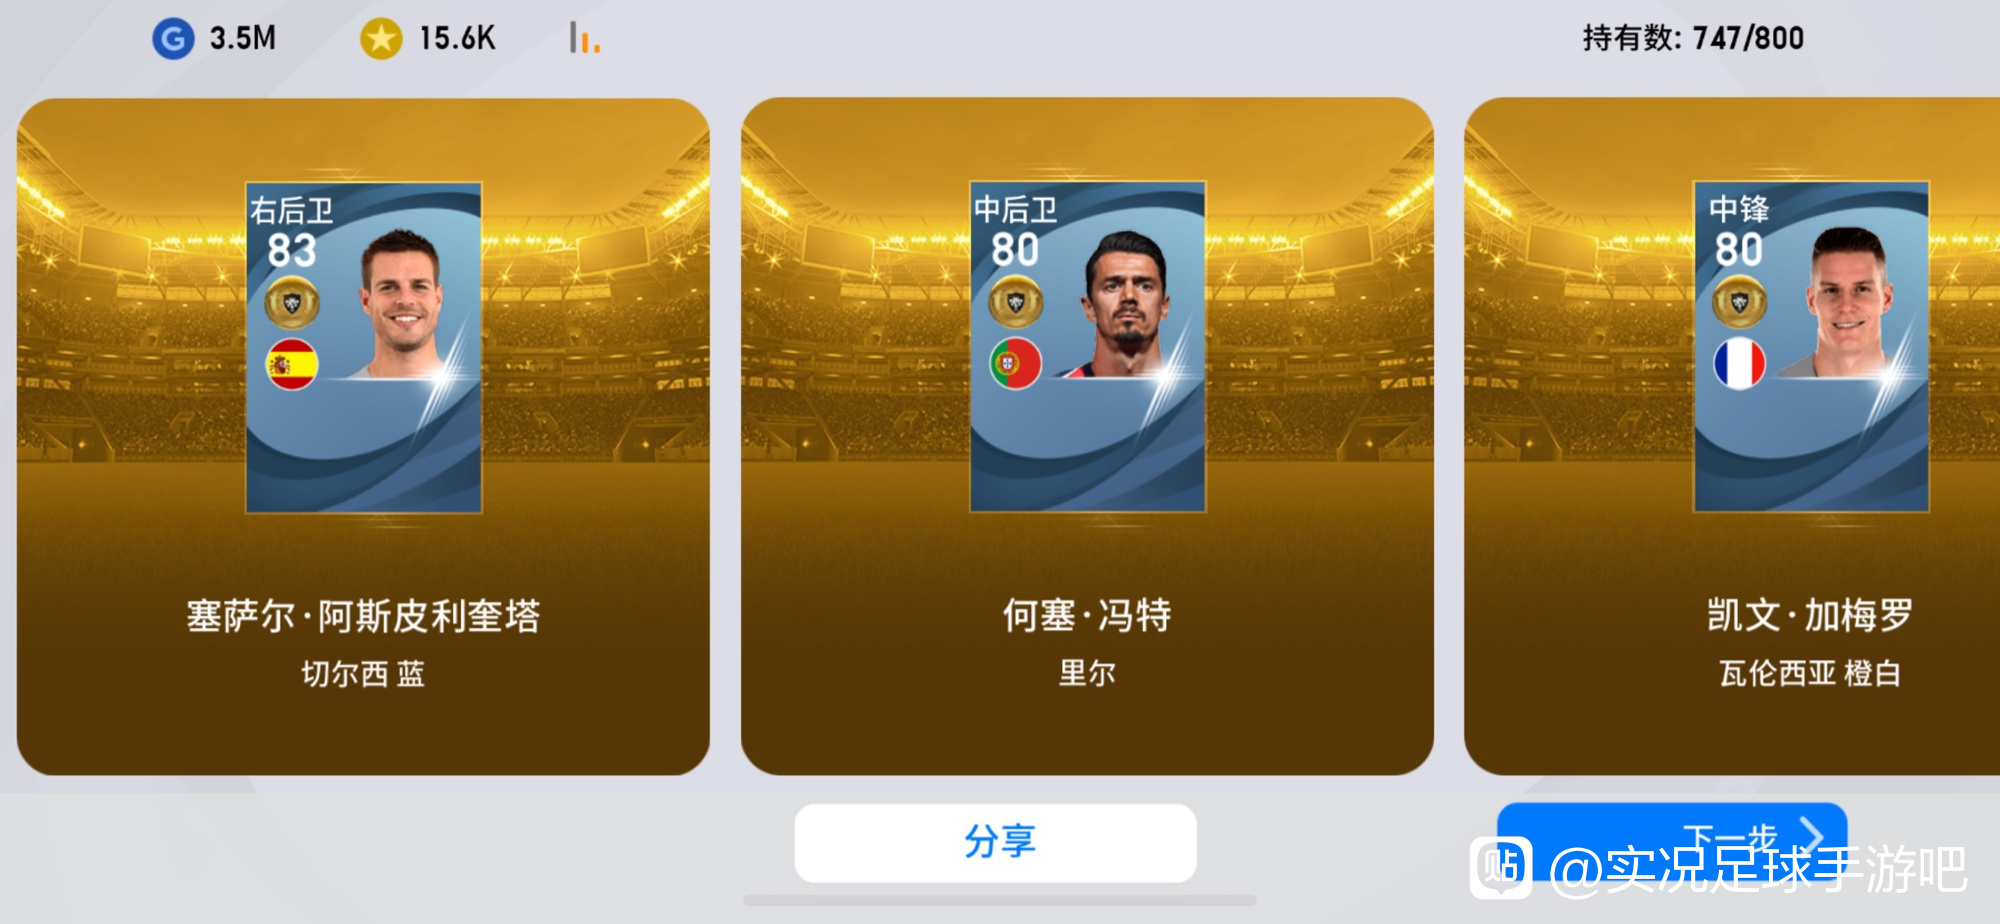
Task: Tap the gold badge on the 中锋 card
Action: pyautogui.click(x=1739, y=301)
